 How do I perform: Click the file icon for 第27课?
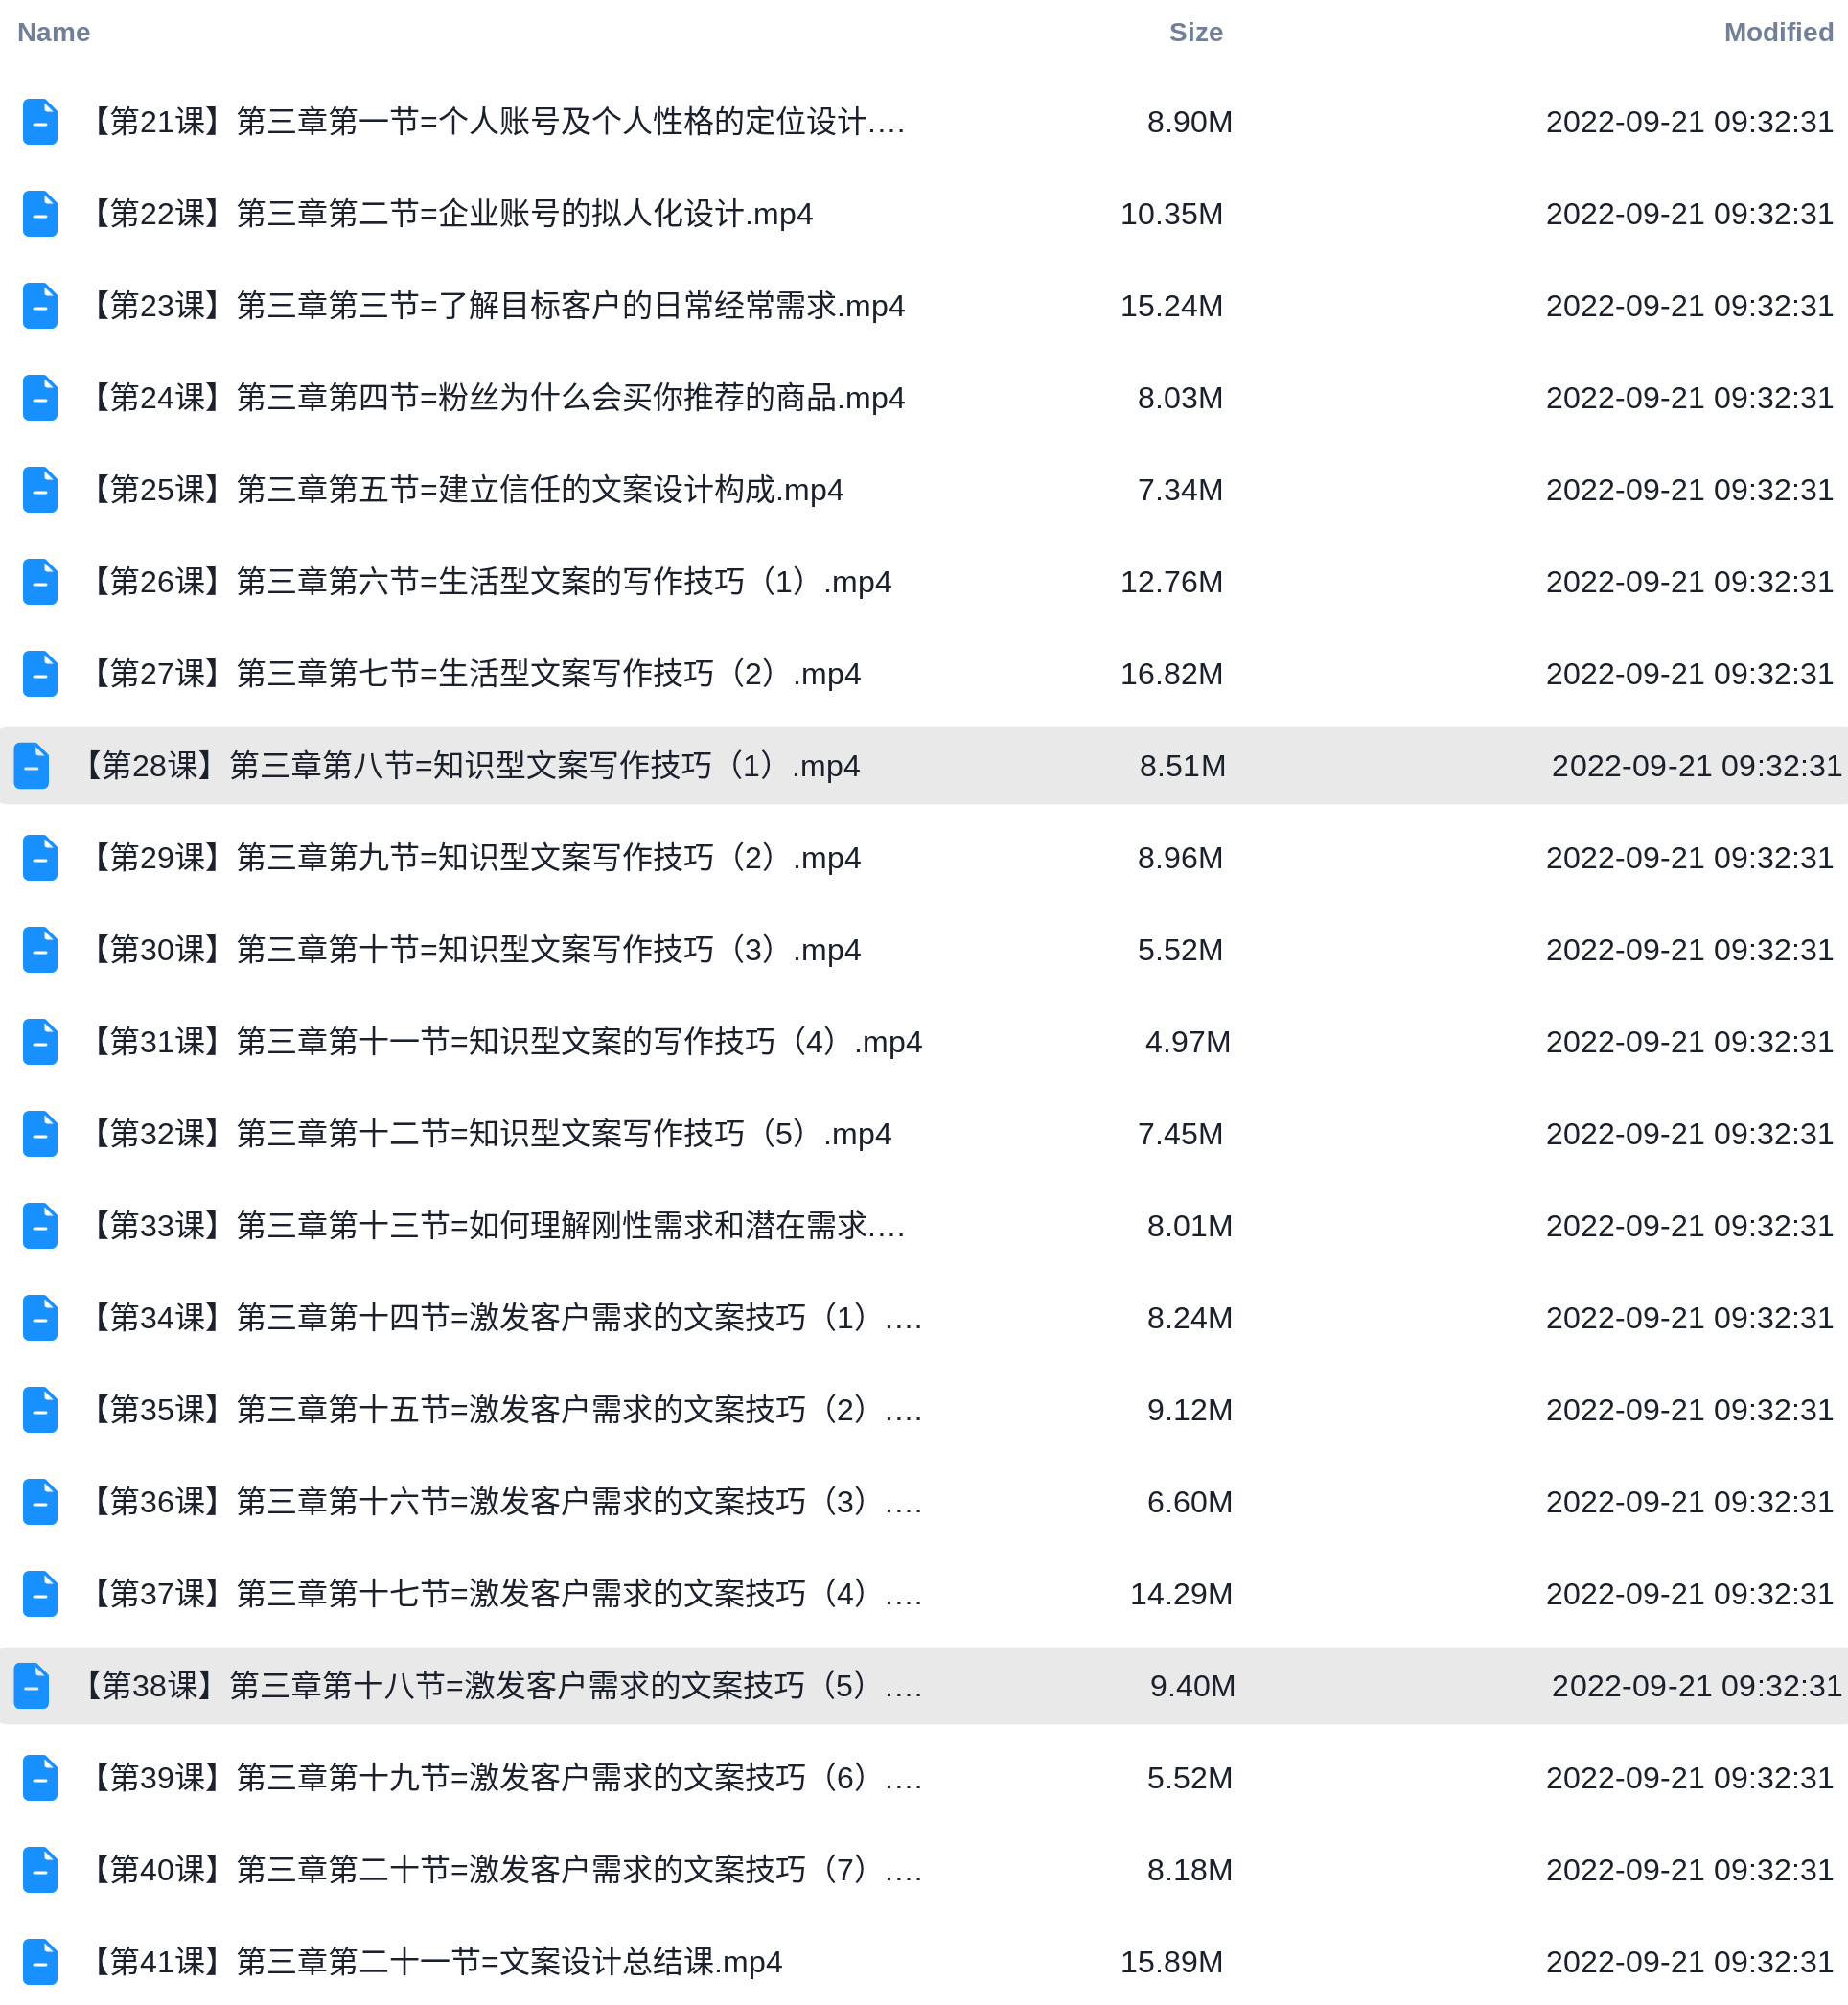tap(40, 674)
